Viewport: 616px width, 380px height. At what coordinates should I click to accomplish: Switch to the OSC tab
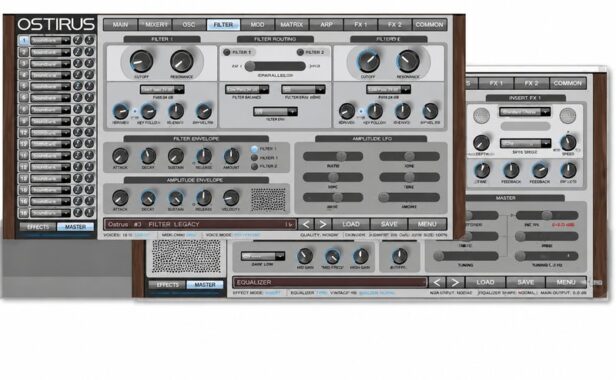189,24
